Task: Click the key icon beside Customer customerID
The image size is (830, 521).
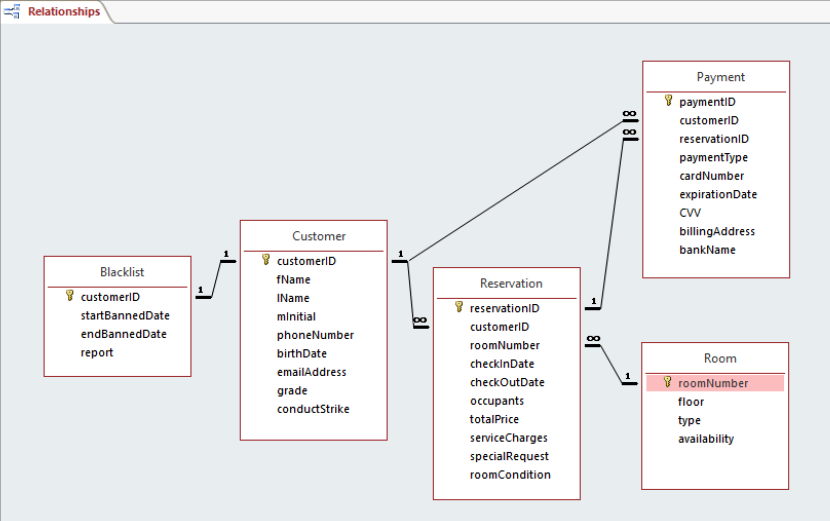Action: tap(266, 259)
